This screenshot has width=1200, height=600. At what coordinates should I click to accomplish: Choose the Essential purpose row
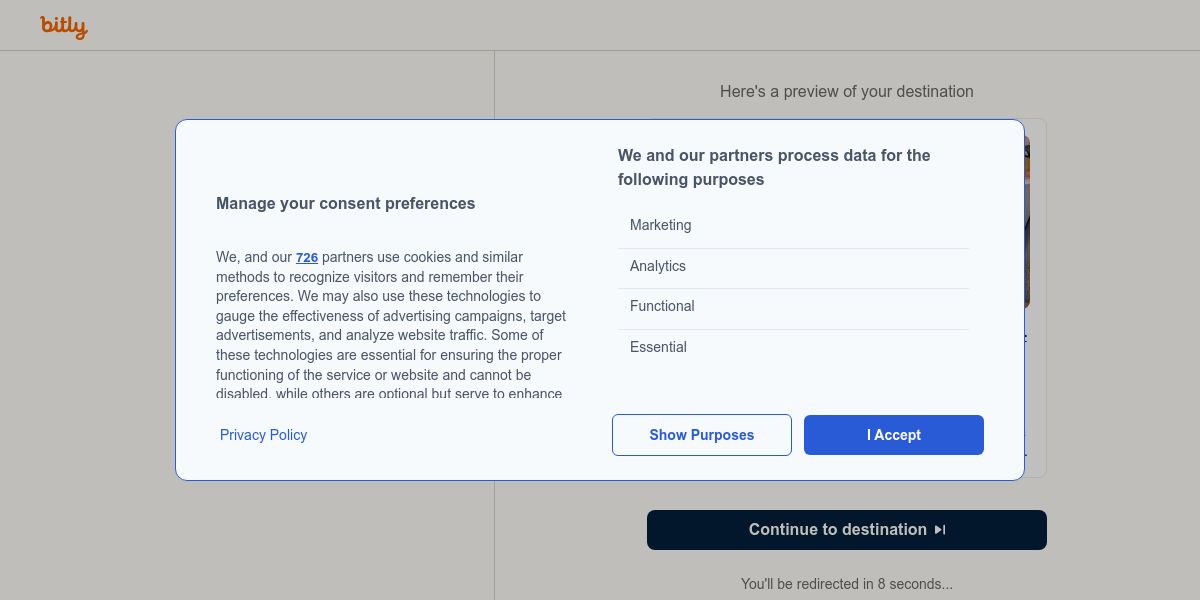793,348
